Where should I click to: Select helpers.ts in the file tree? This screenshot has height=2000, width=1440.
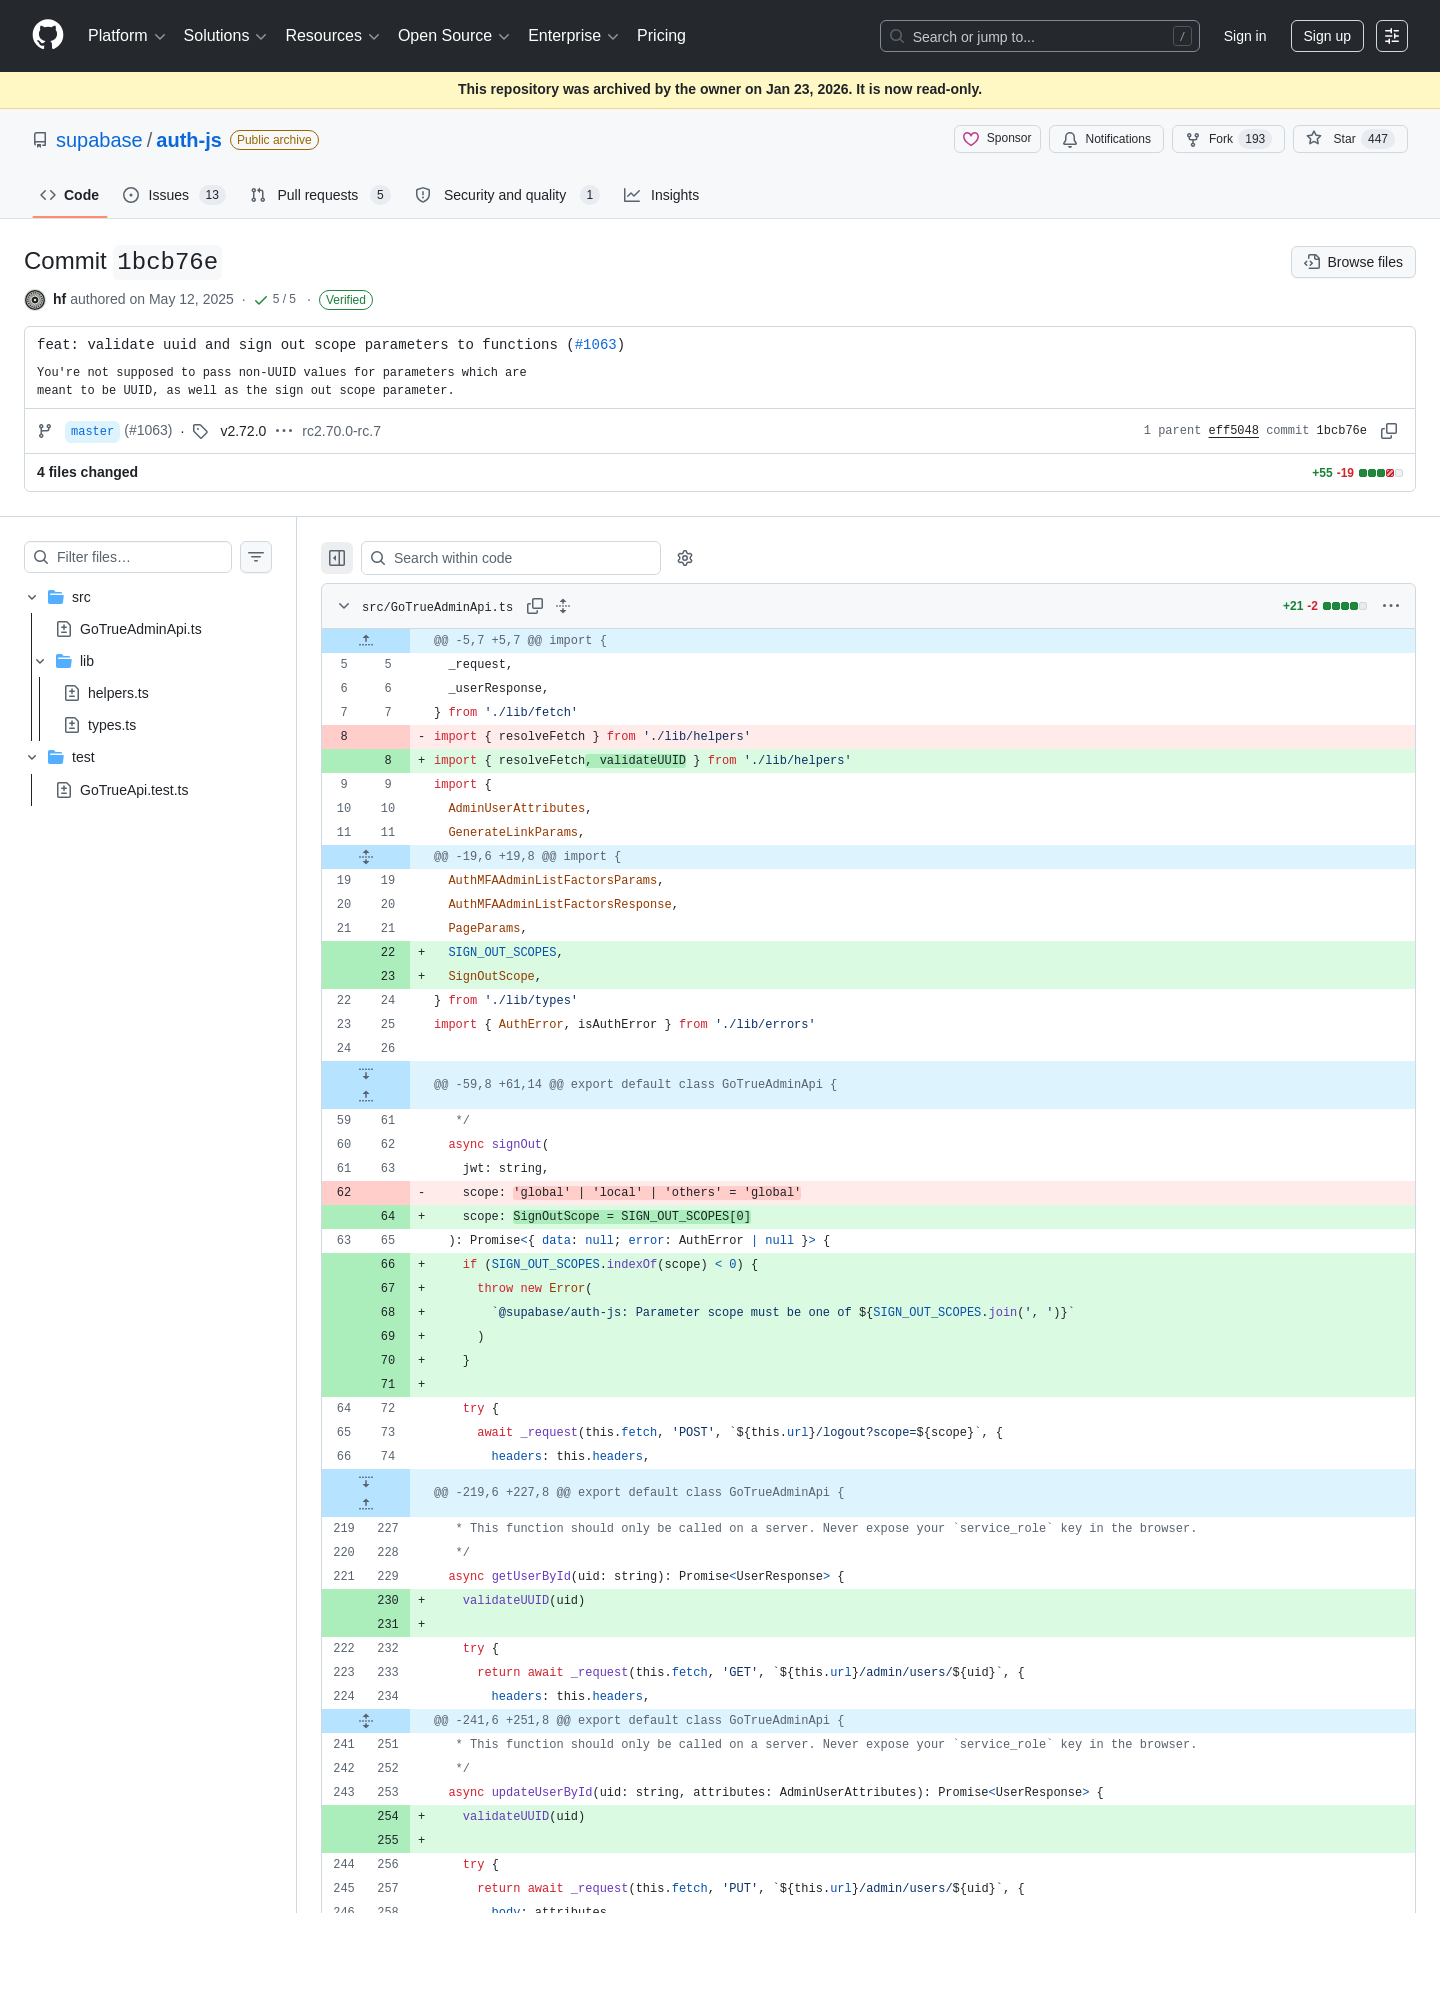click(118, 693)
